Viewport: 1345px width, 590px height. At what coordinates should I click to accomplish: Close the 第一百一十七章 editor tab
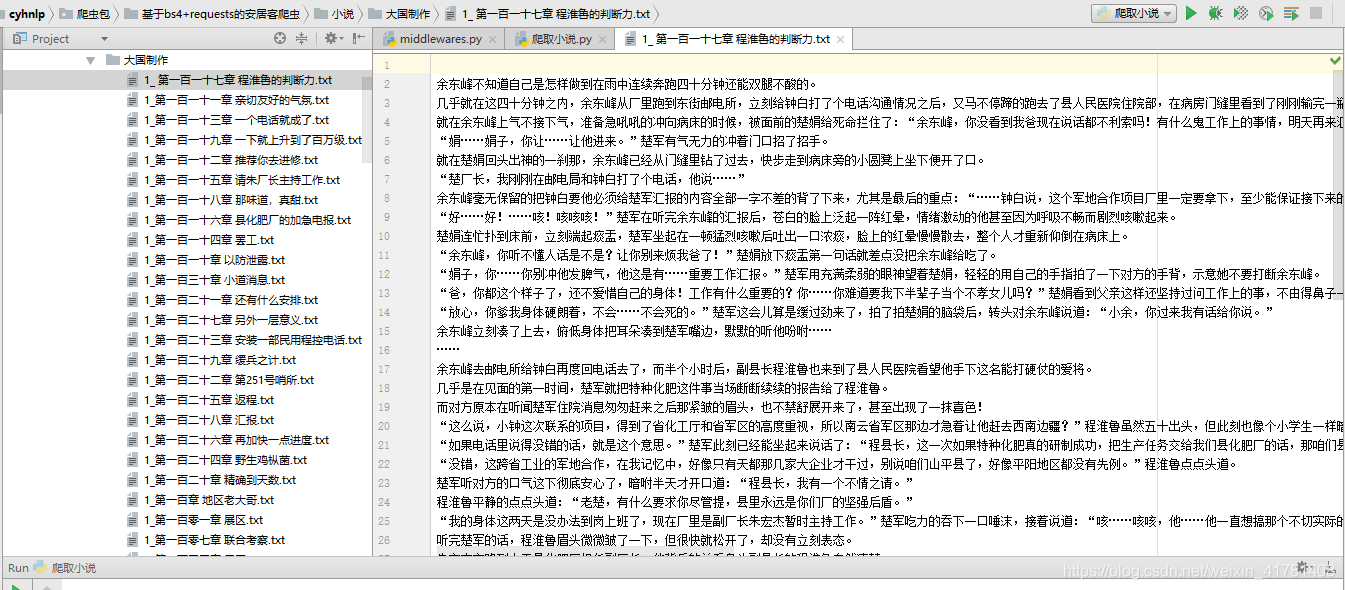click(x=842, y=39)
